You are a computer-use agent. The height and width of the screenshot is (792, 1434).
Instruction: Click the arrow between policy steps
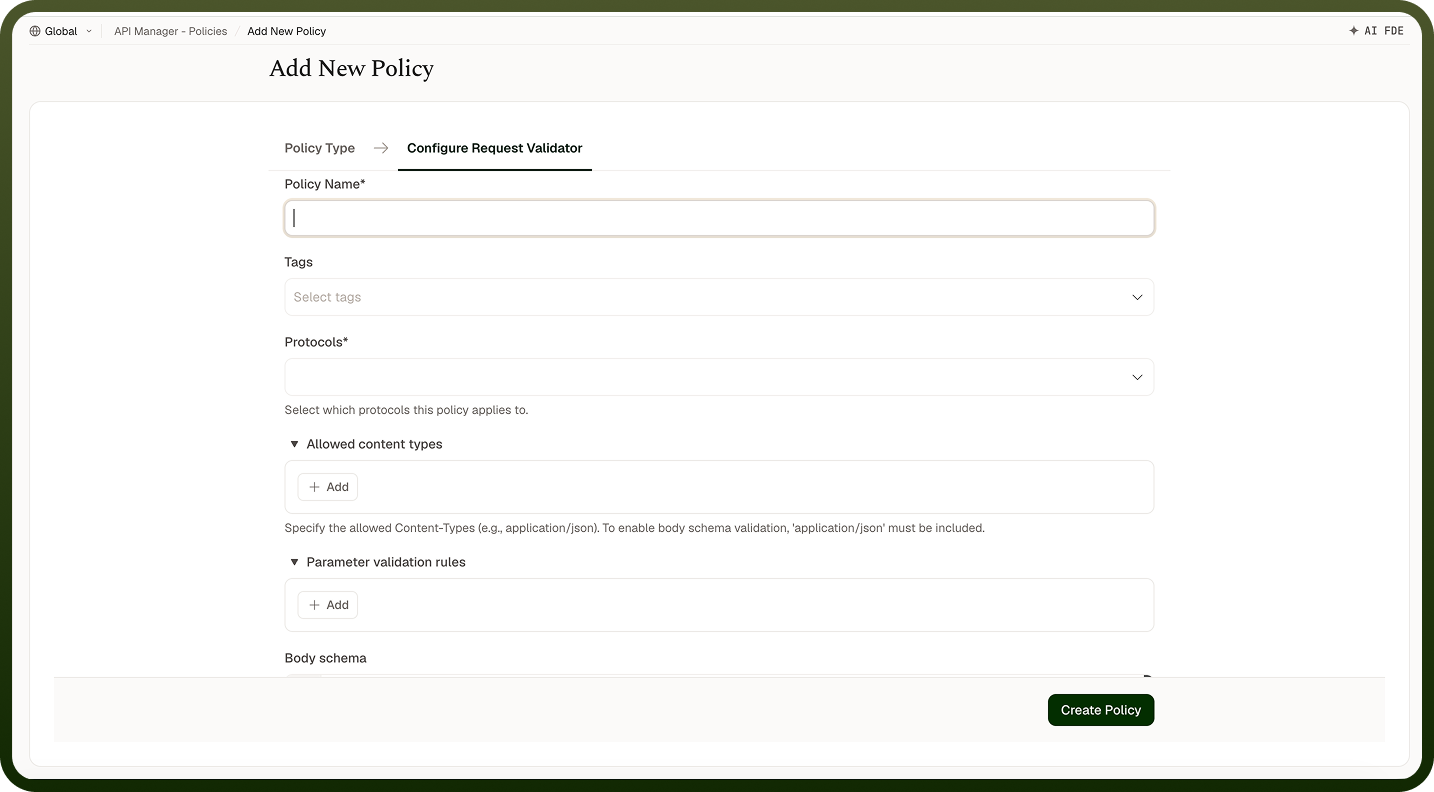381,148
